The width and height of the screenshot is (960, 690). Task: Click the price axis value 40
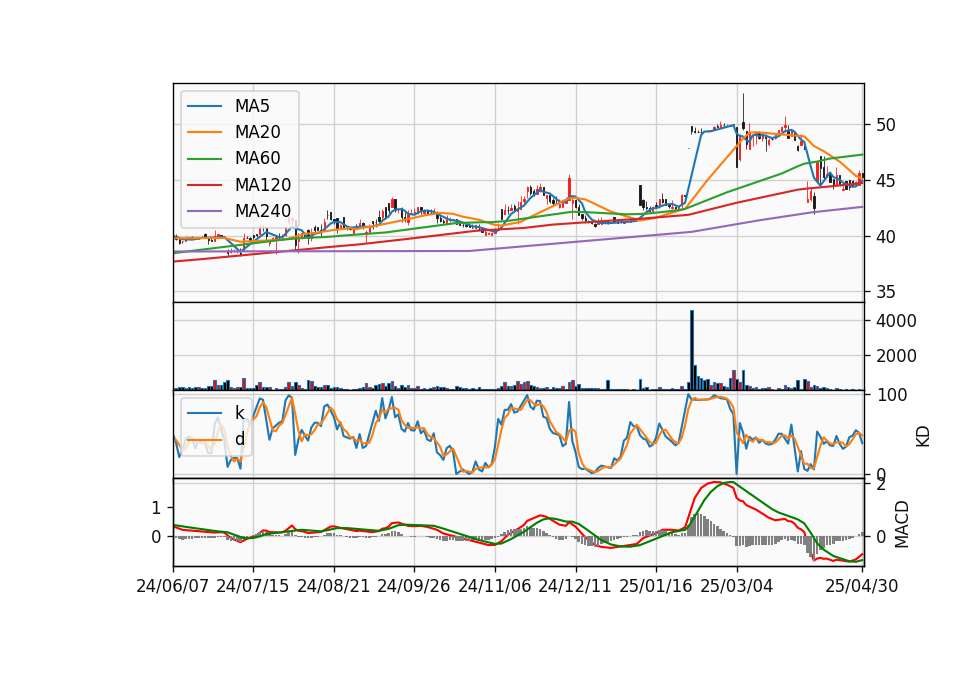886,236
